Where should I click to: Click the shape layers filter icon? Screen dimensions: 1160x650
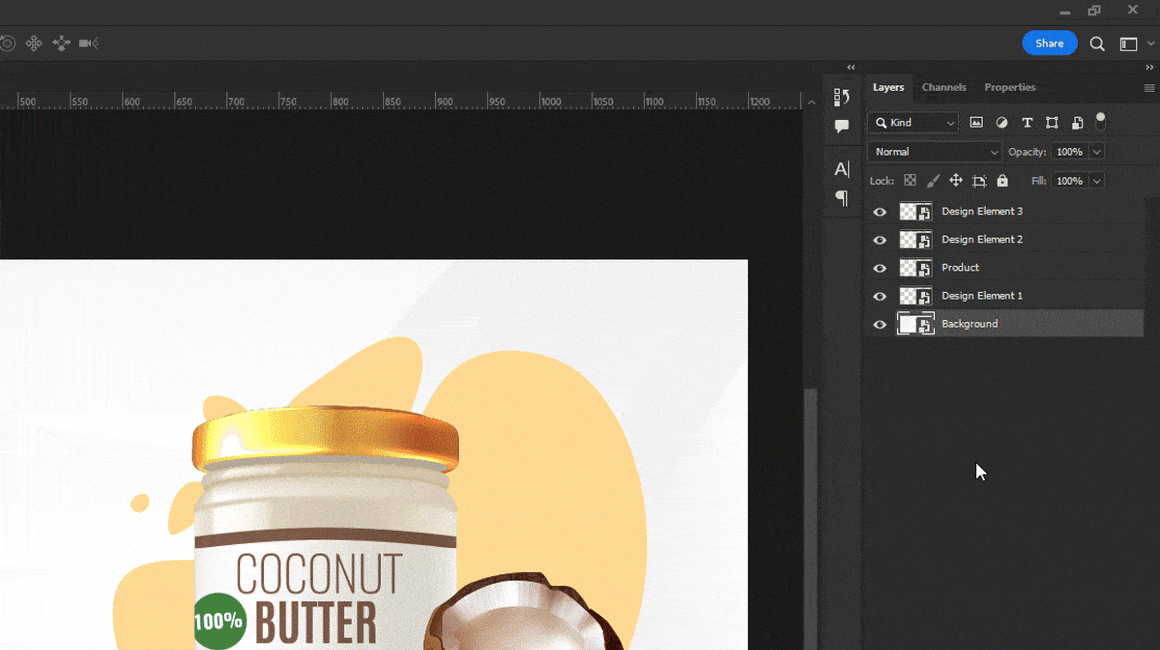pyautogui.click(x=1052, y=122)
